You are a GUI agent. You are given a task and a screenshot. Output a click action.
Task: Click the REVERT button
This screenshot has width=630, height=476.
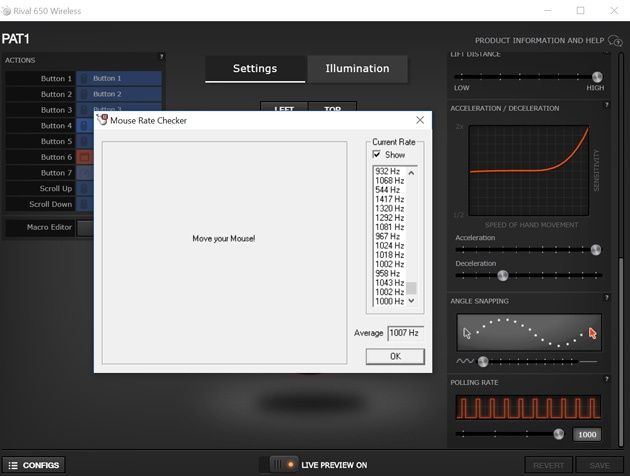click(x=548, y=465)
